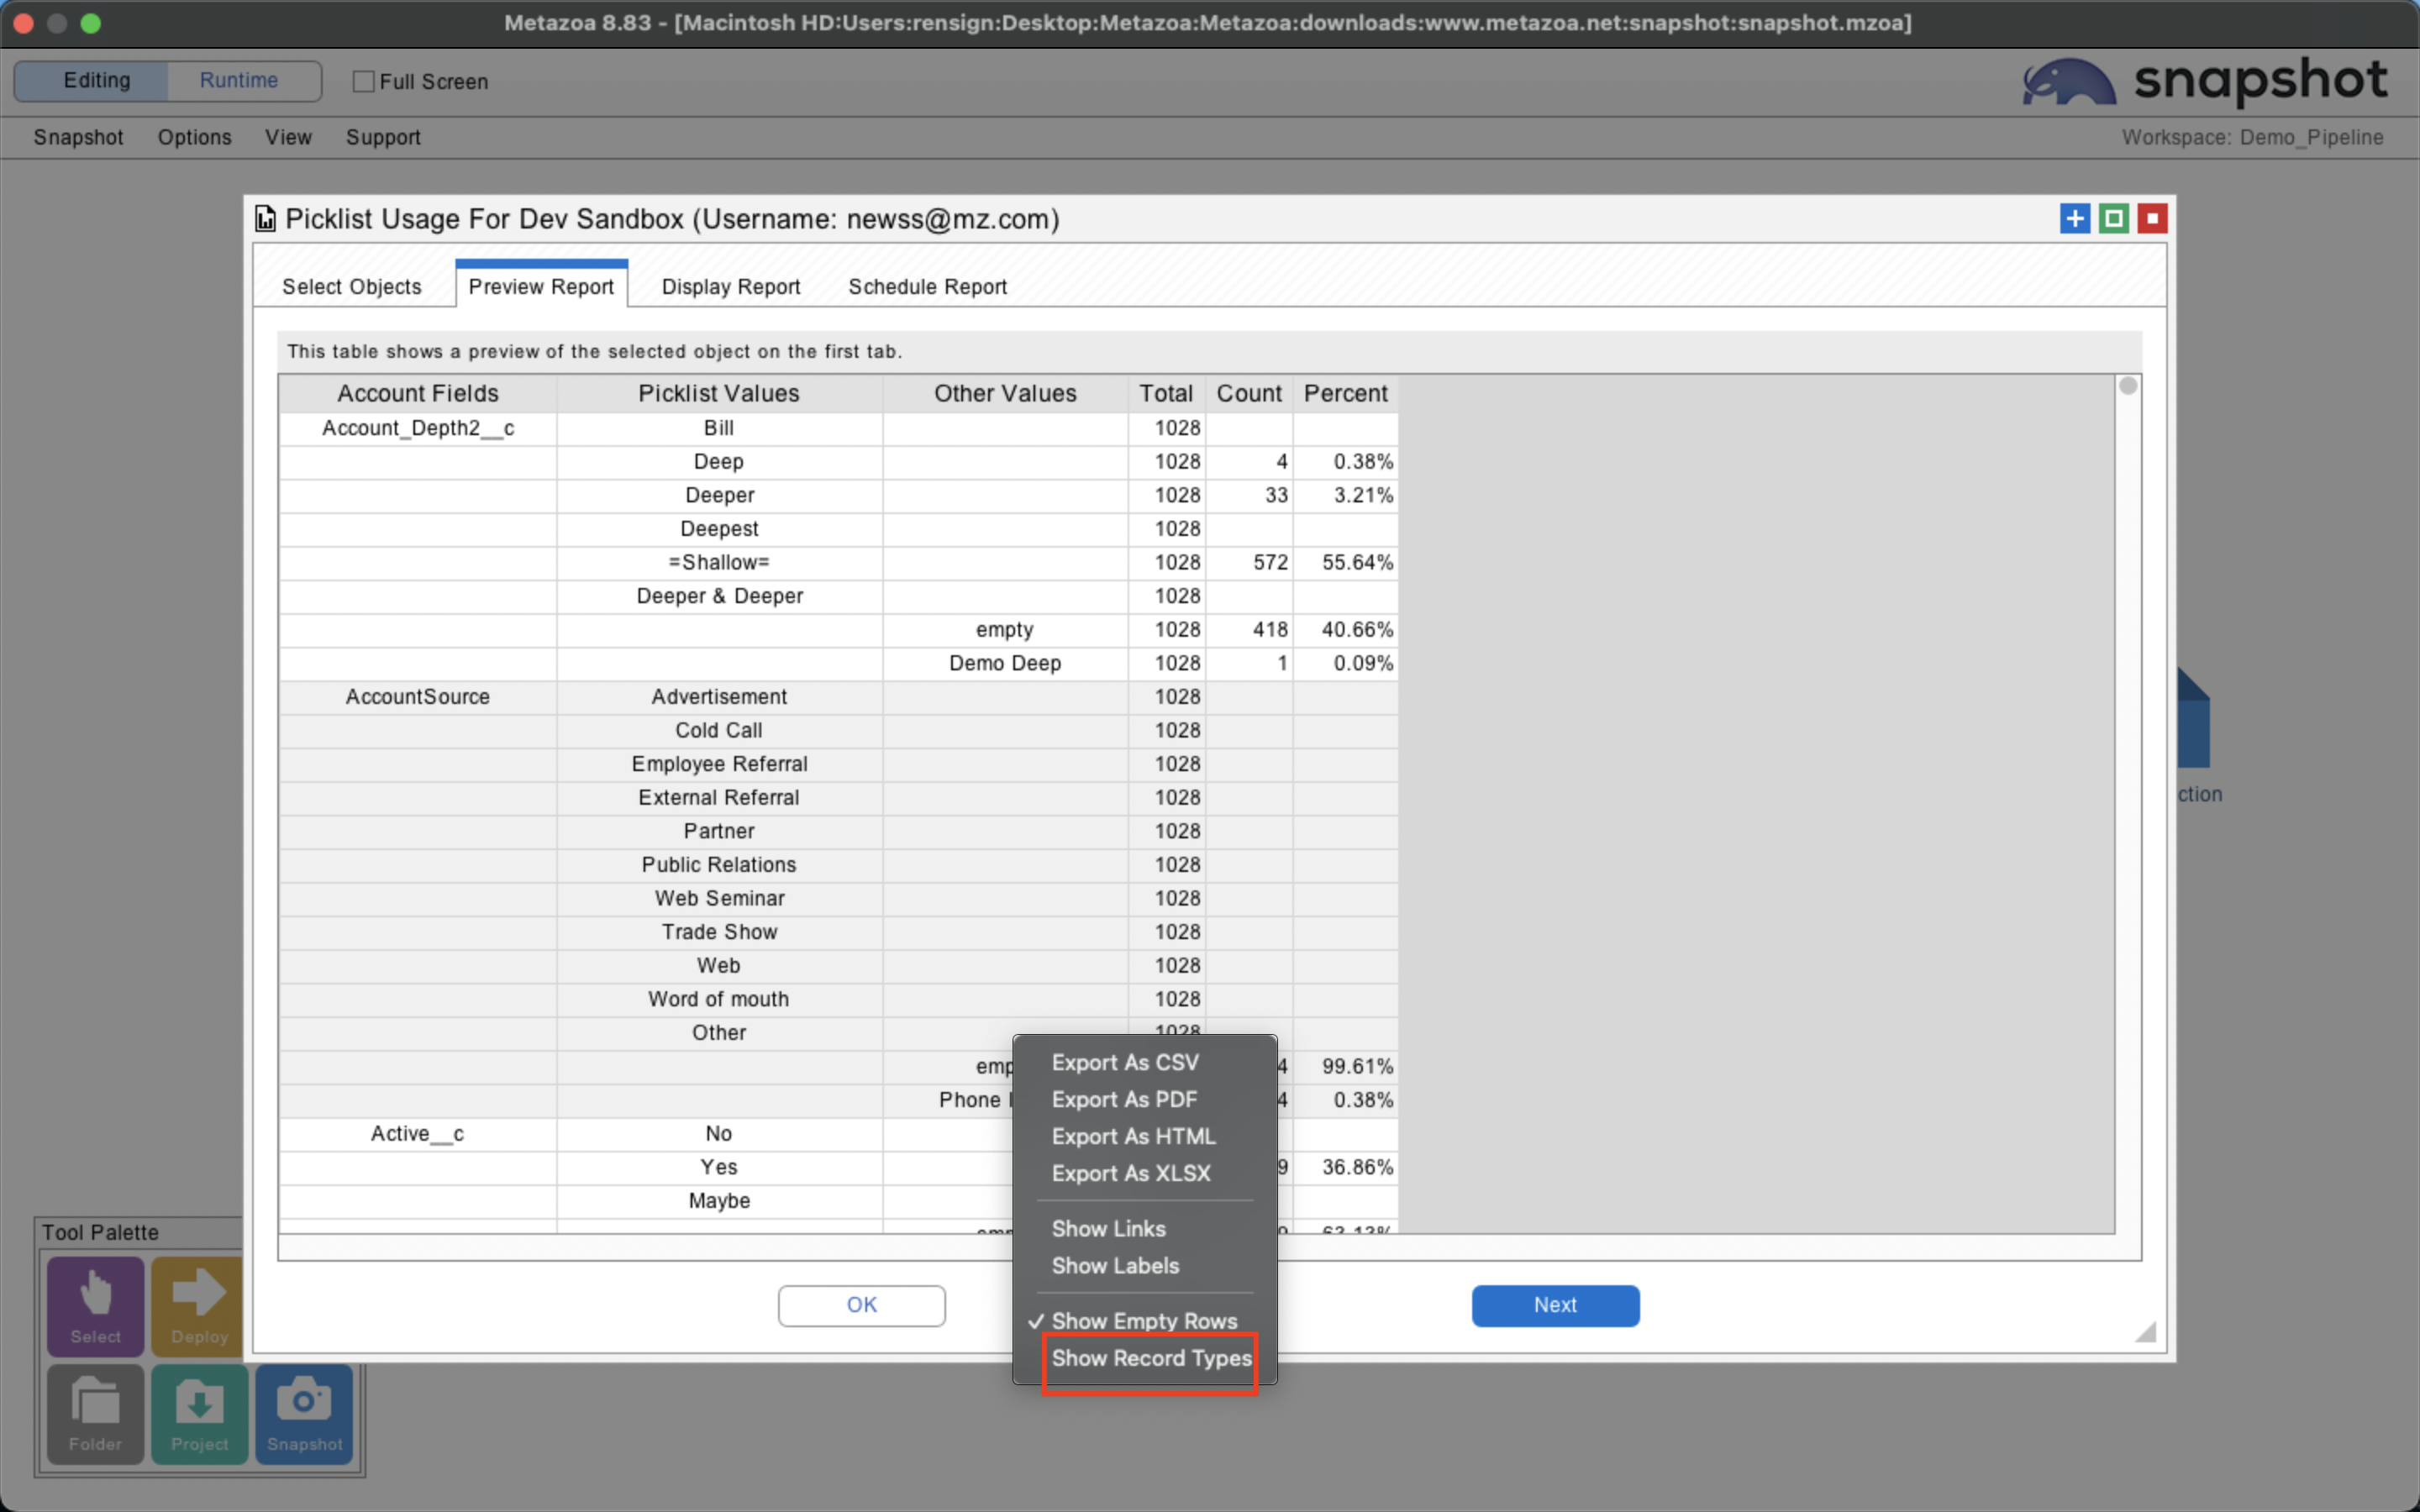Click the table's vertical scrollbar thumb
The image size is (2420, 1512).
pyautogui.click(x=2128, y=386)
